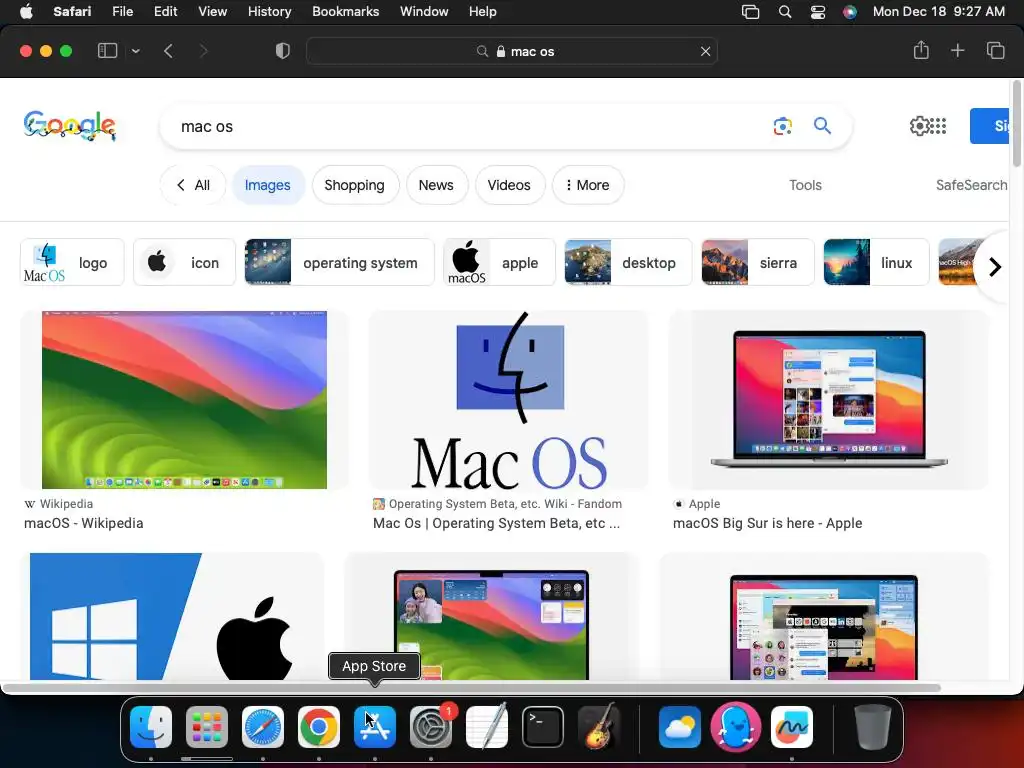Choose the linux suggestion chip
The image size is (1024, 768).
coord(876,262)
